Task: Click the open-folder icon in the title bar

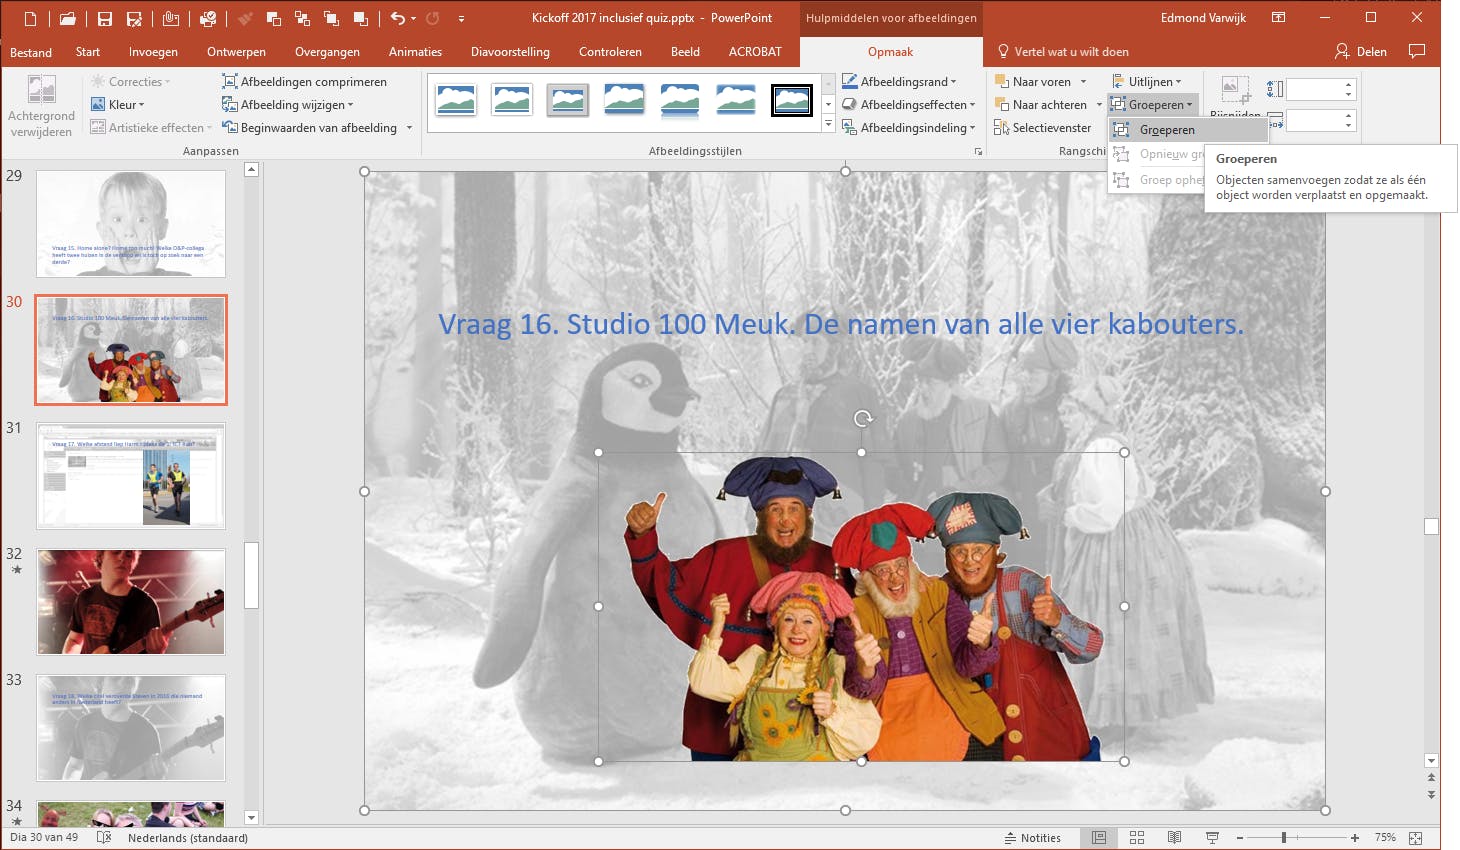Action: [67, 18]
